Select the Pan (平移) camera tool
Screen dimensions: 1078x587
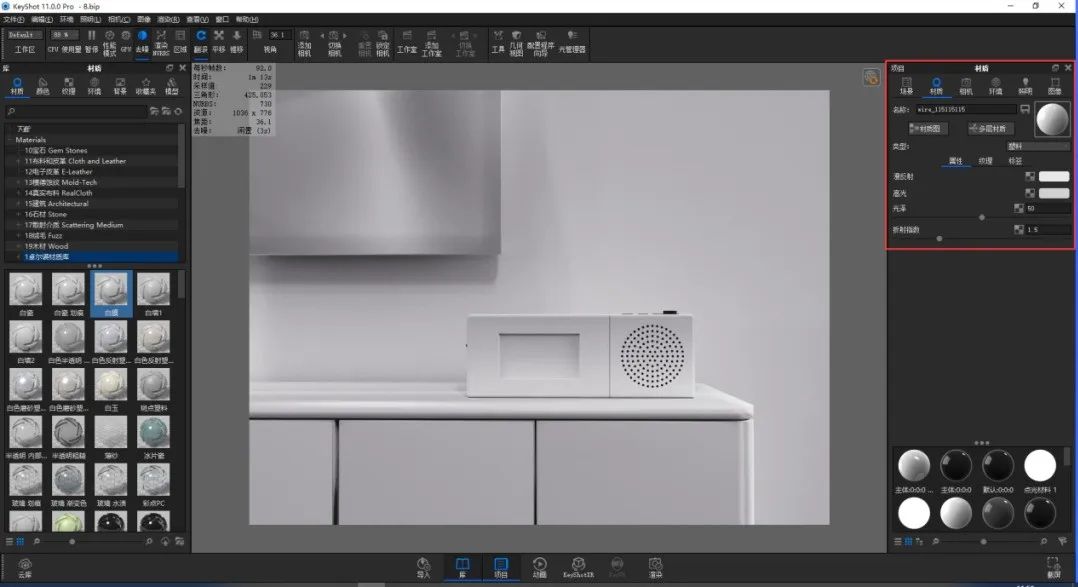pyautogui.click(x=219, y=41)
